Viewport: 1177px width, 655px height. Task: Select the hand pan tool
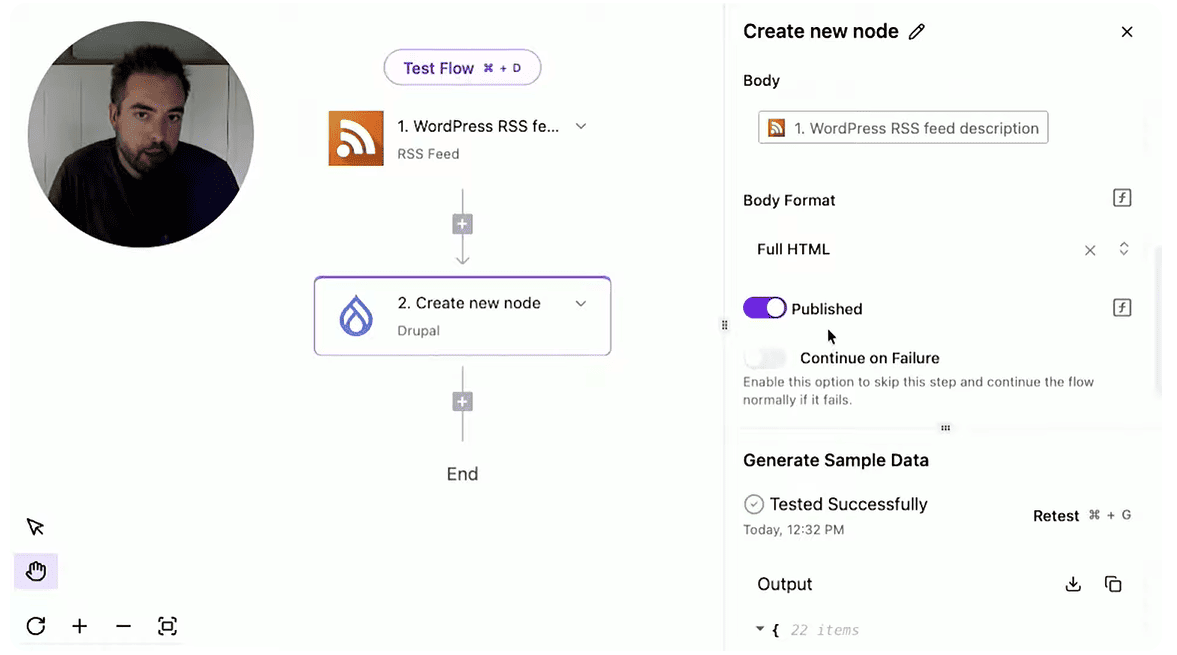pyautogui.click(x=36, y=570)
